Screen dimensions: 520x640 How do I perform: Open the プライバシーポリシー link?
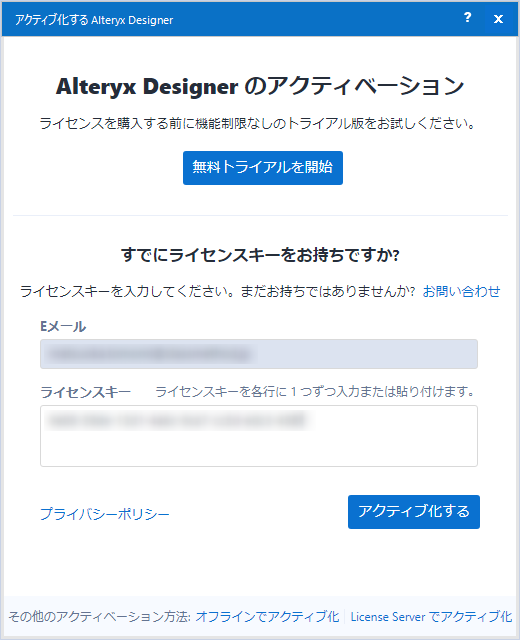pyautogui.click(x=104, y=513)
